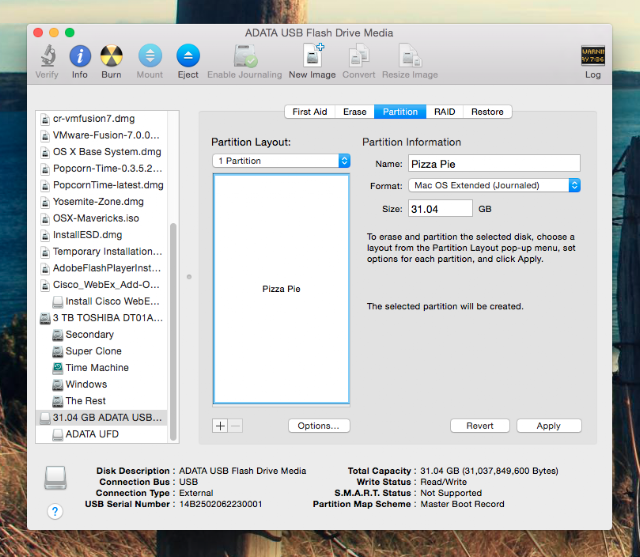Select cr-vmfusion7.dmg disk image
The width and height of the screenshot is (640, 557).
click(102, 119)
